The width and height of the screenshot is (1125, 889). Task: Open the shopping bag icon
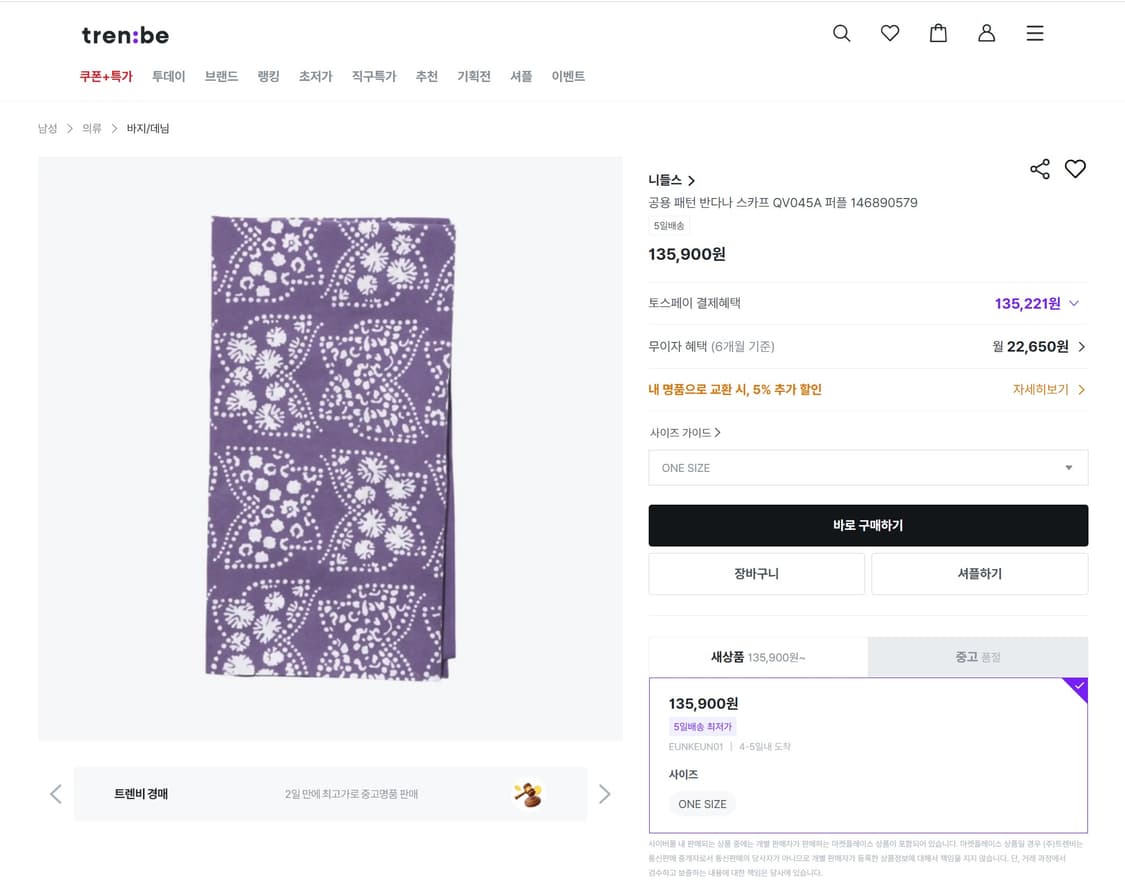pyautogui.click(x=938, y=33)
